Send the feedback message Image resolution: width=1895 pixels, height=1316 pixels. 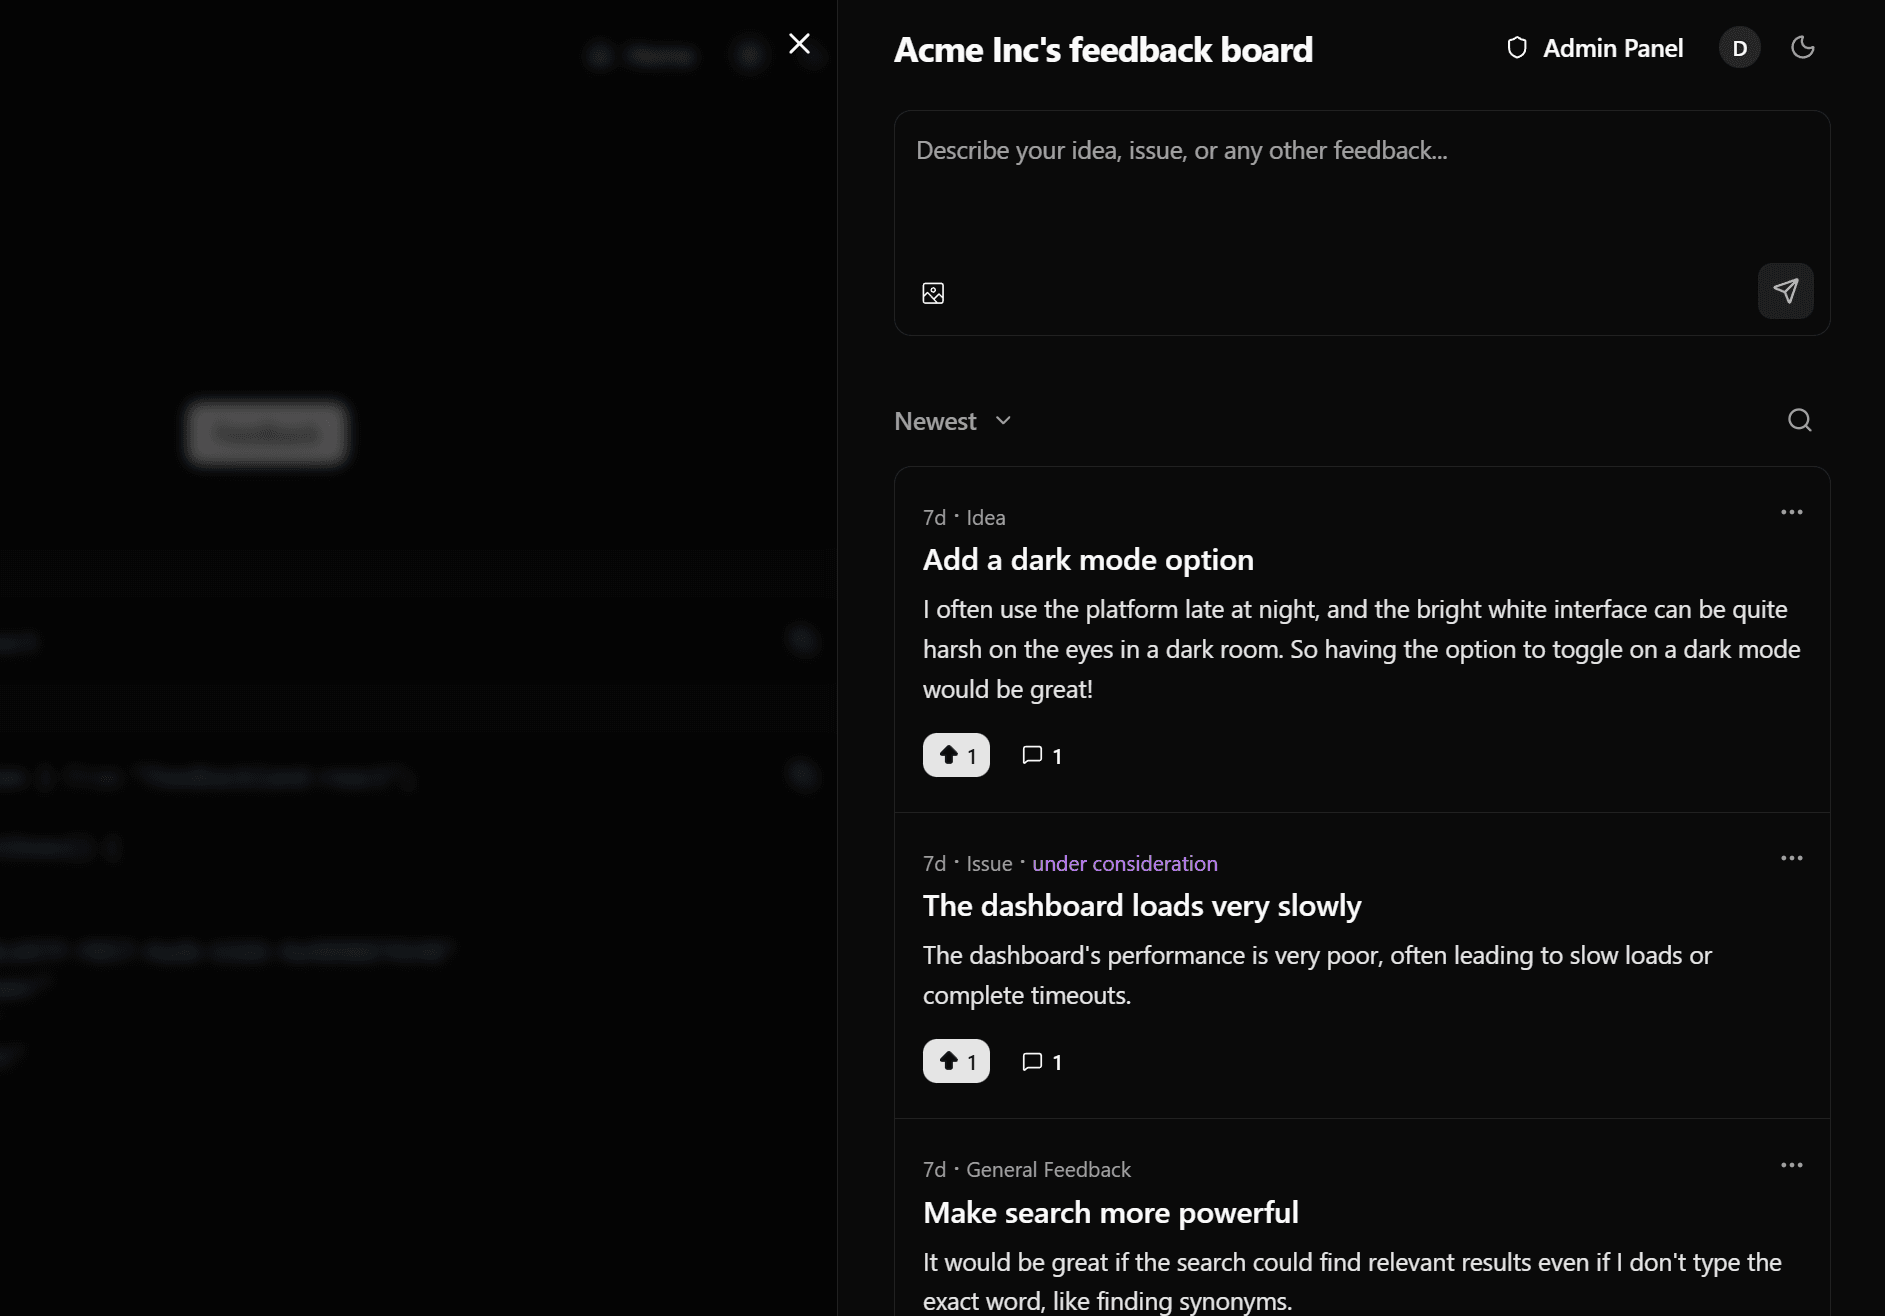coord(1785,291)
